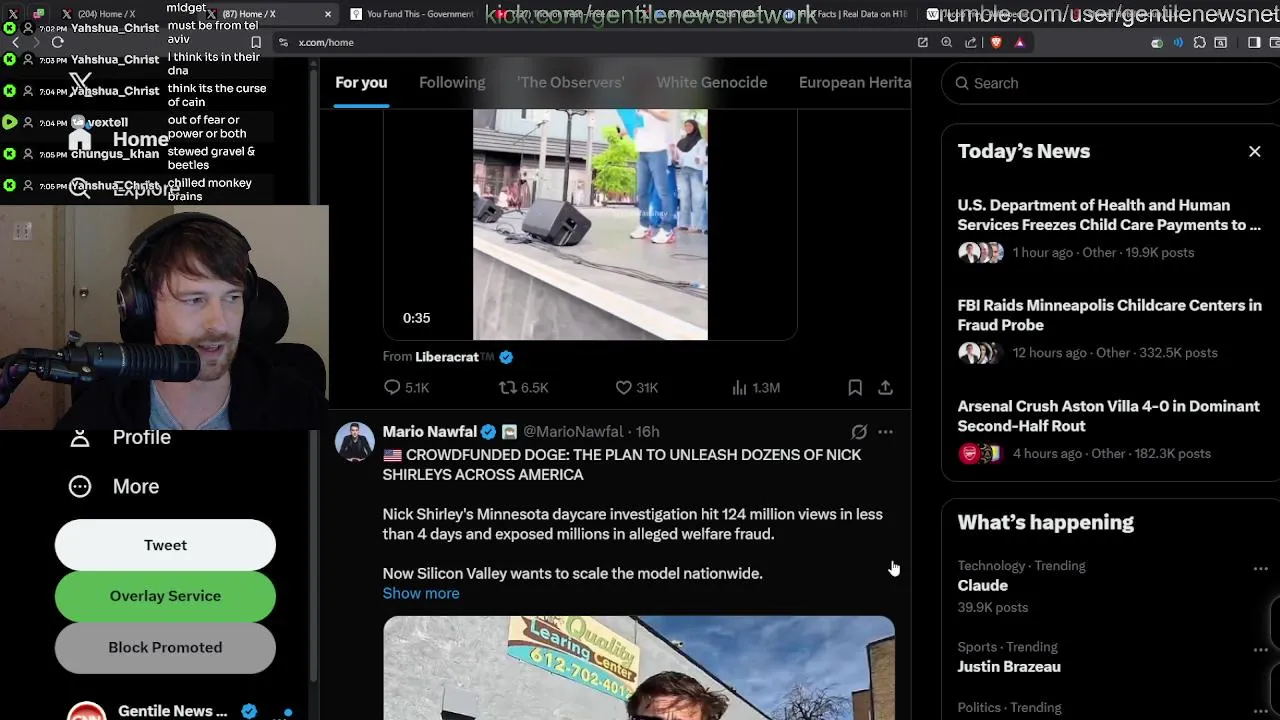
Task: Open more options for Claude trend
Action: pyautogui.click(x=1260, y=568)
